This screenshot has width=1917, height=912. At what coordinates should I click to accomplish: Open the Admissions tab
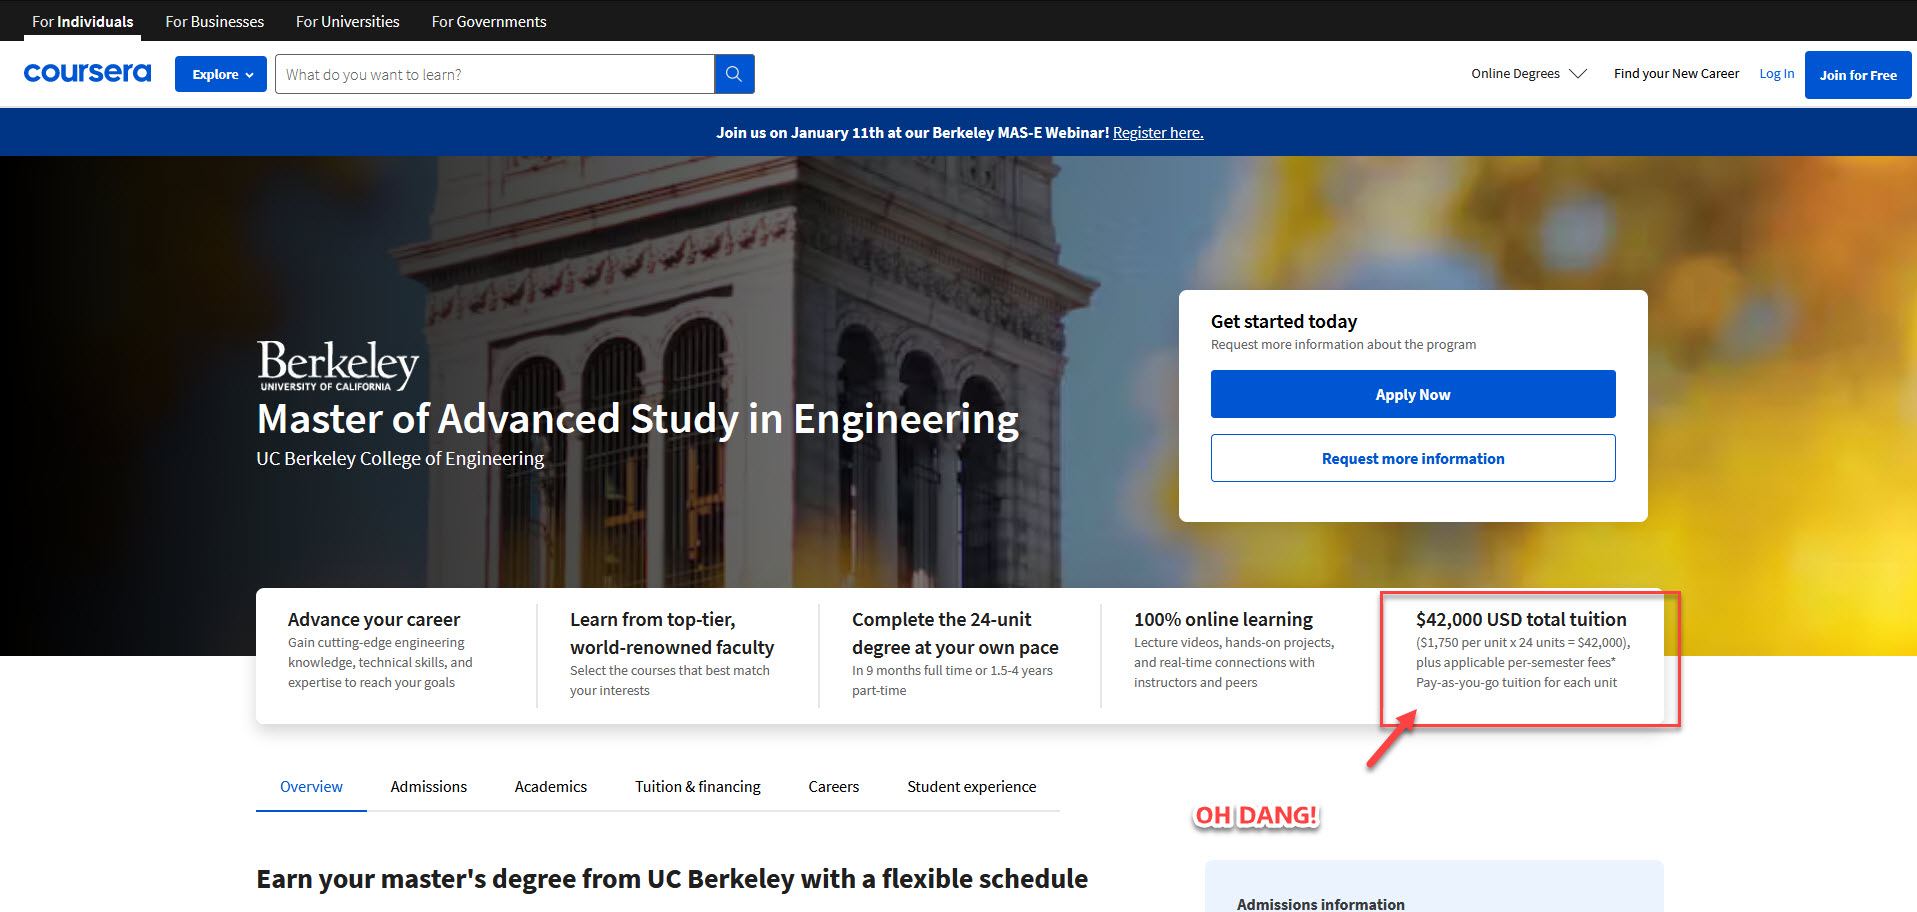coord(429,787)
